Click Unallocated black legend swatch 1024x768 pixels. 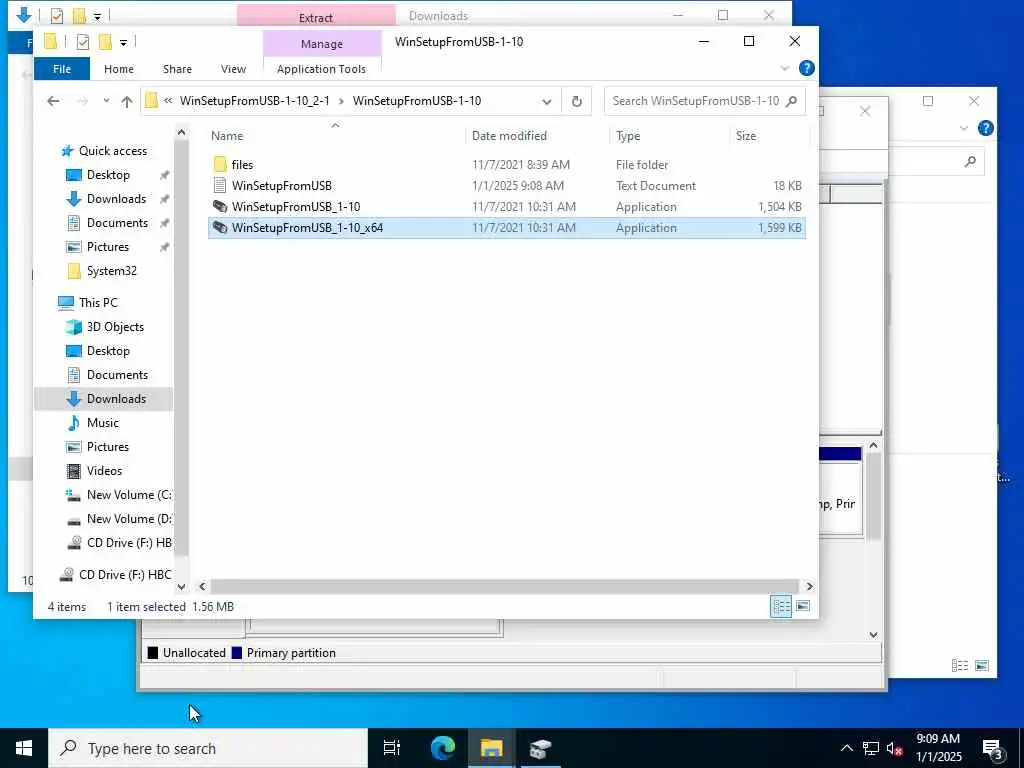153,653
